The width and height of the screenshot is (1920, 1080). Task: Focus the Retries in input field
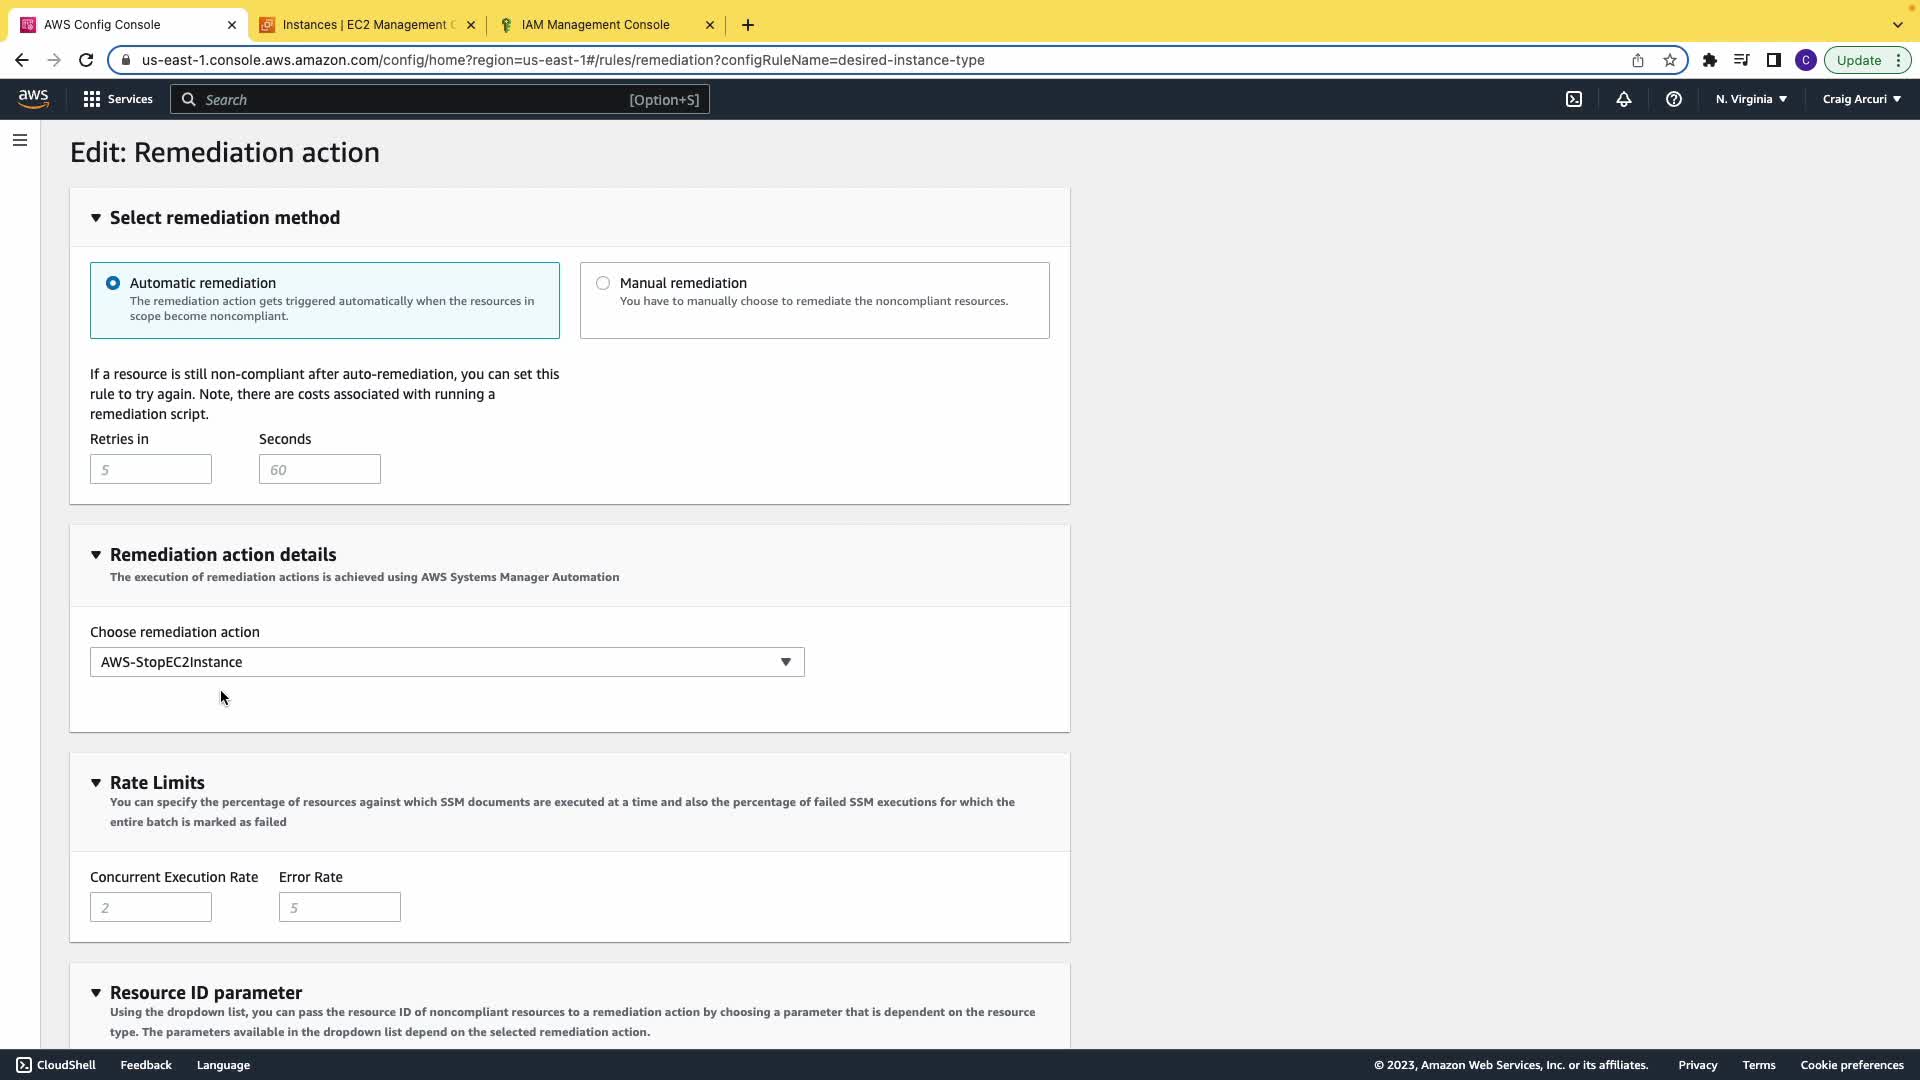point(151,469)
